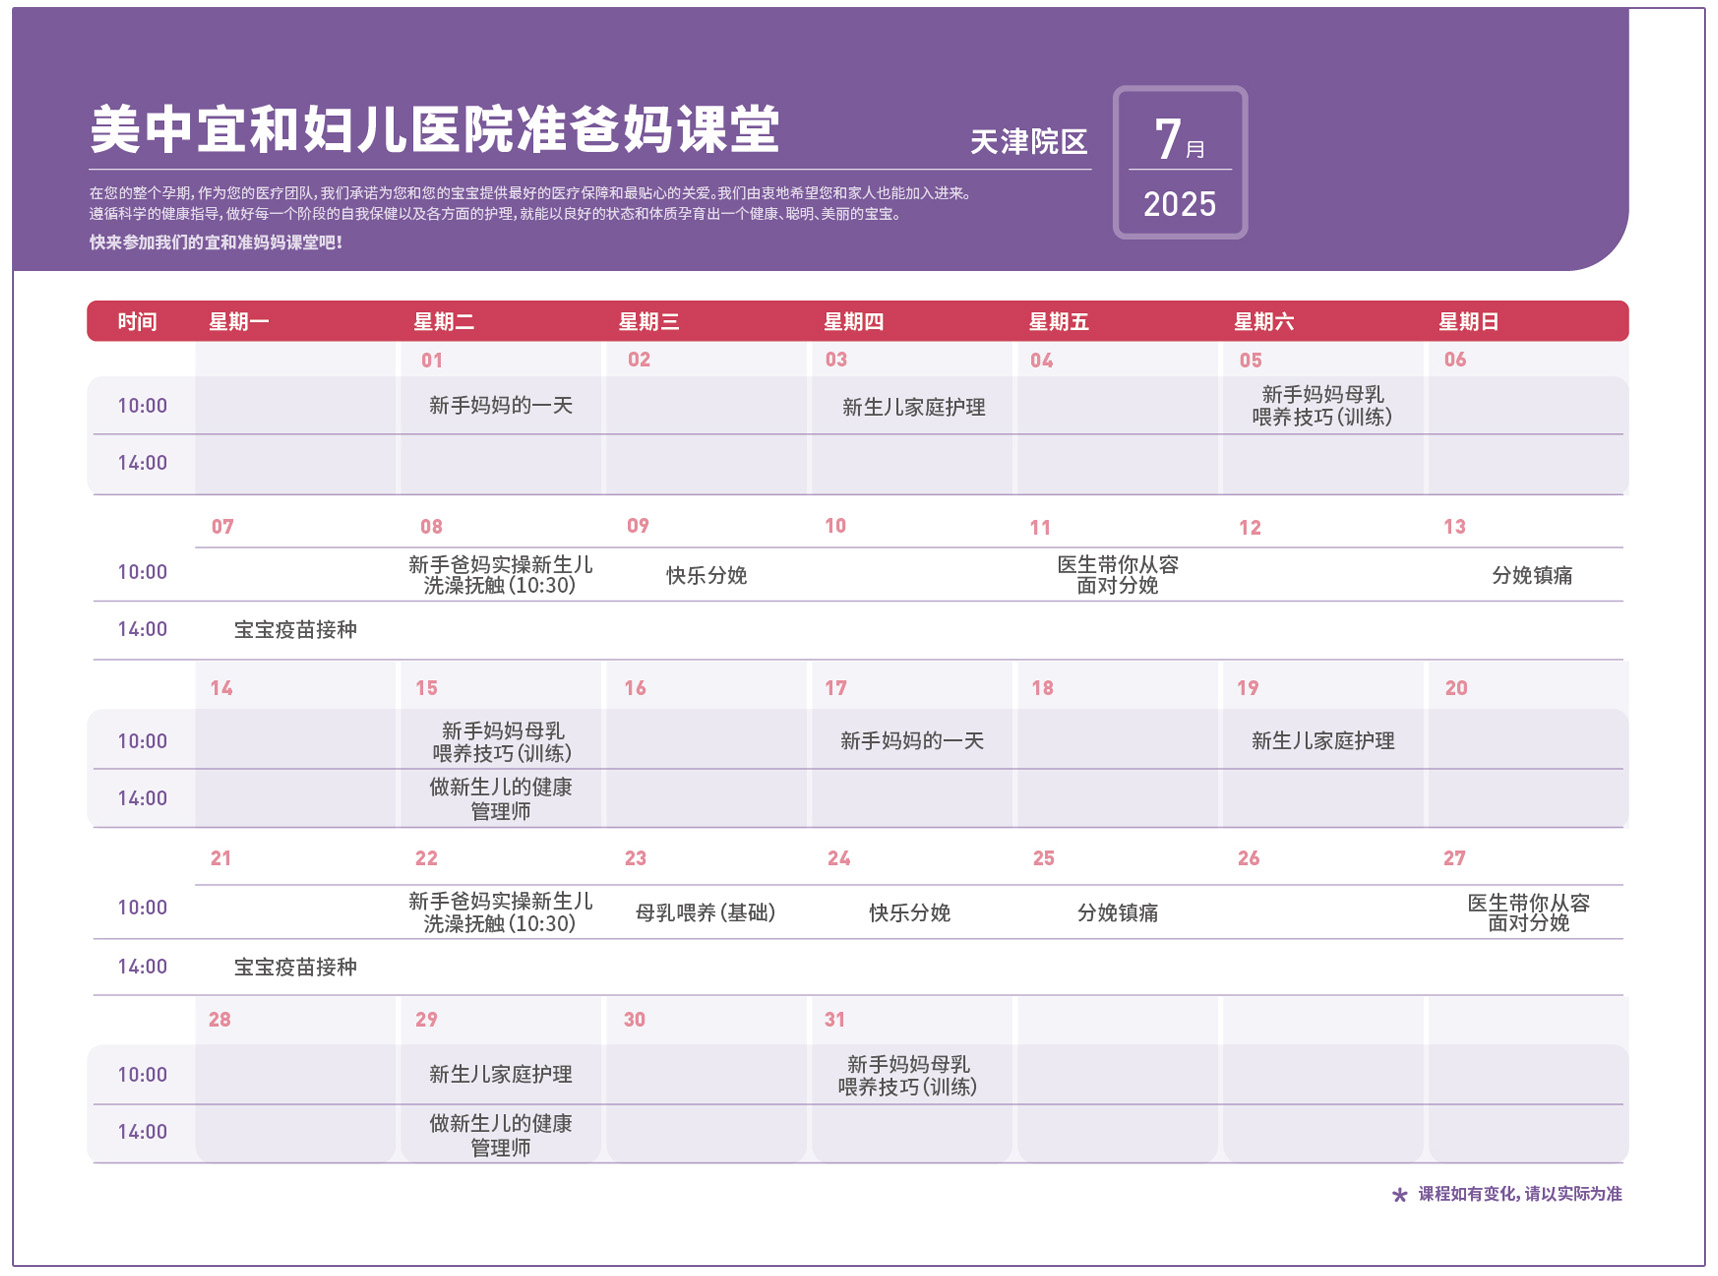Click 10:00 time label in week of 14
Viewport: 1718px width, 1276px height.
(x=142, y=741)
